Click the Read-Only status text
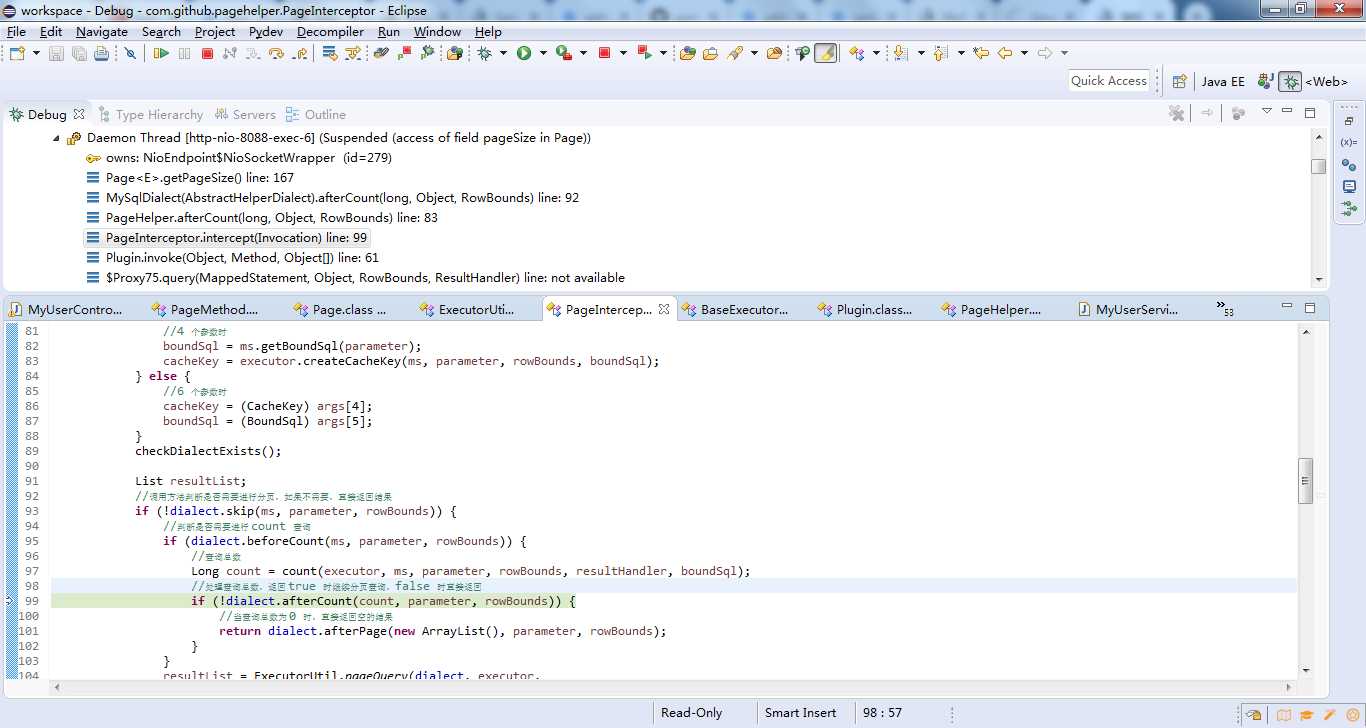Viewport: 1366px width, 728px height. pyautogui.click(x=691, y=713)
